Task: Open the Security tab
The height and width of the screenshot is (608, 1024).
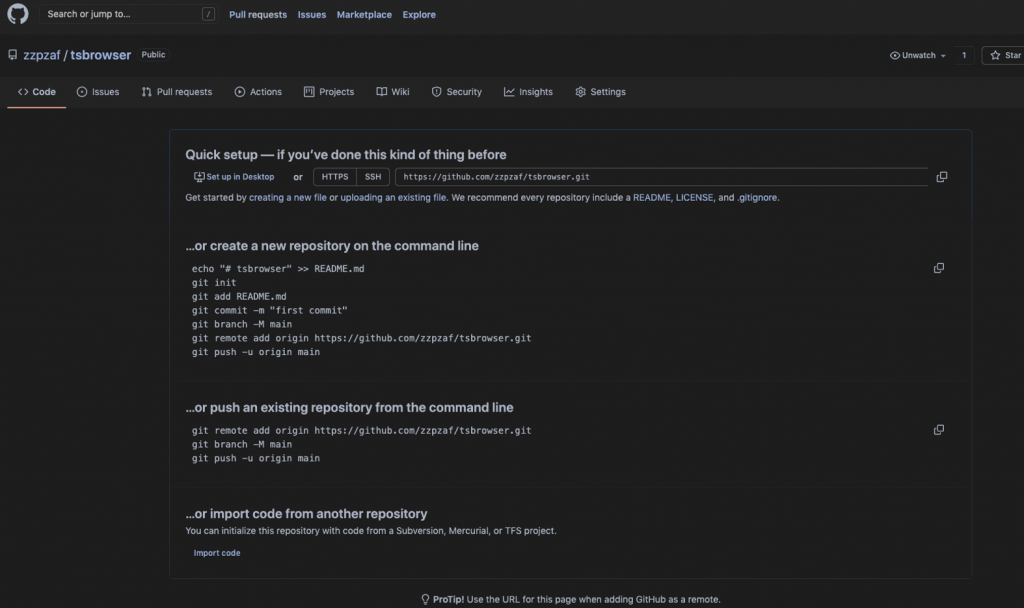Action: (456, 92)
